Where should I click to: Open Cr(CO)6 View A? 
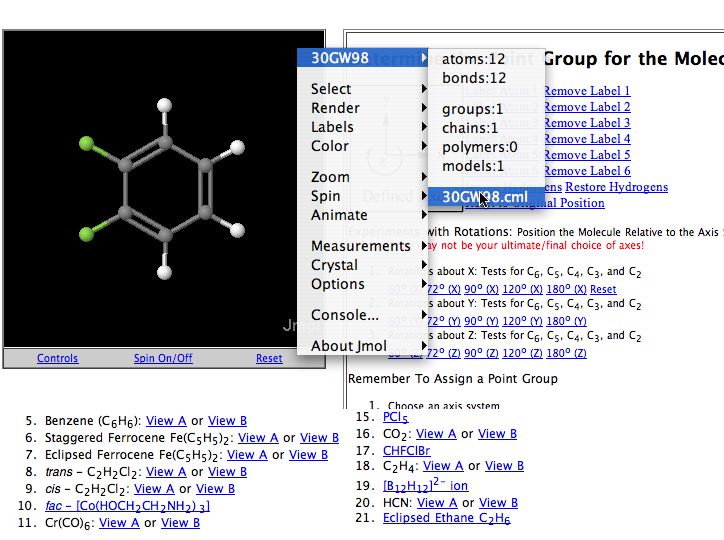click(x=119, y=523)
